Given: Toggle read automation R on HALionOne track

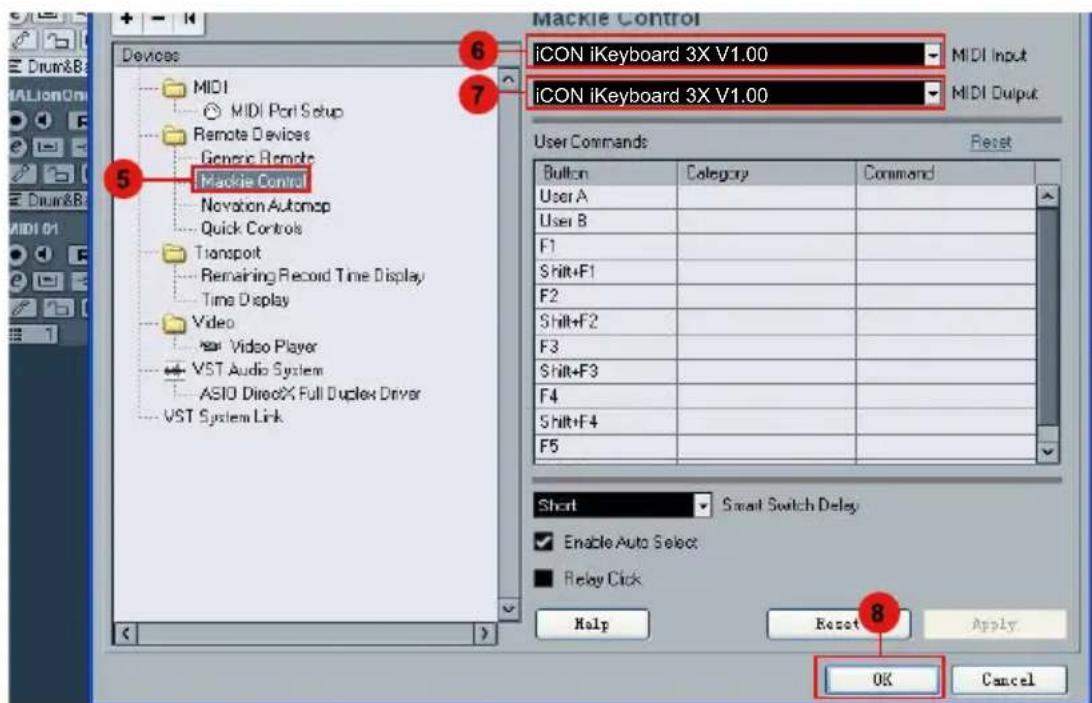Looking at the screenshot, I should point(79,121).
